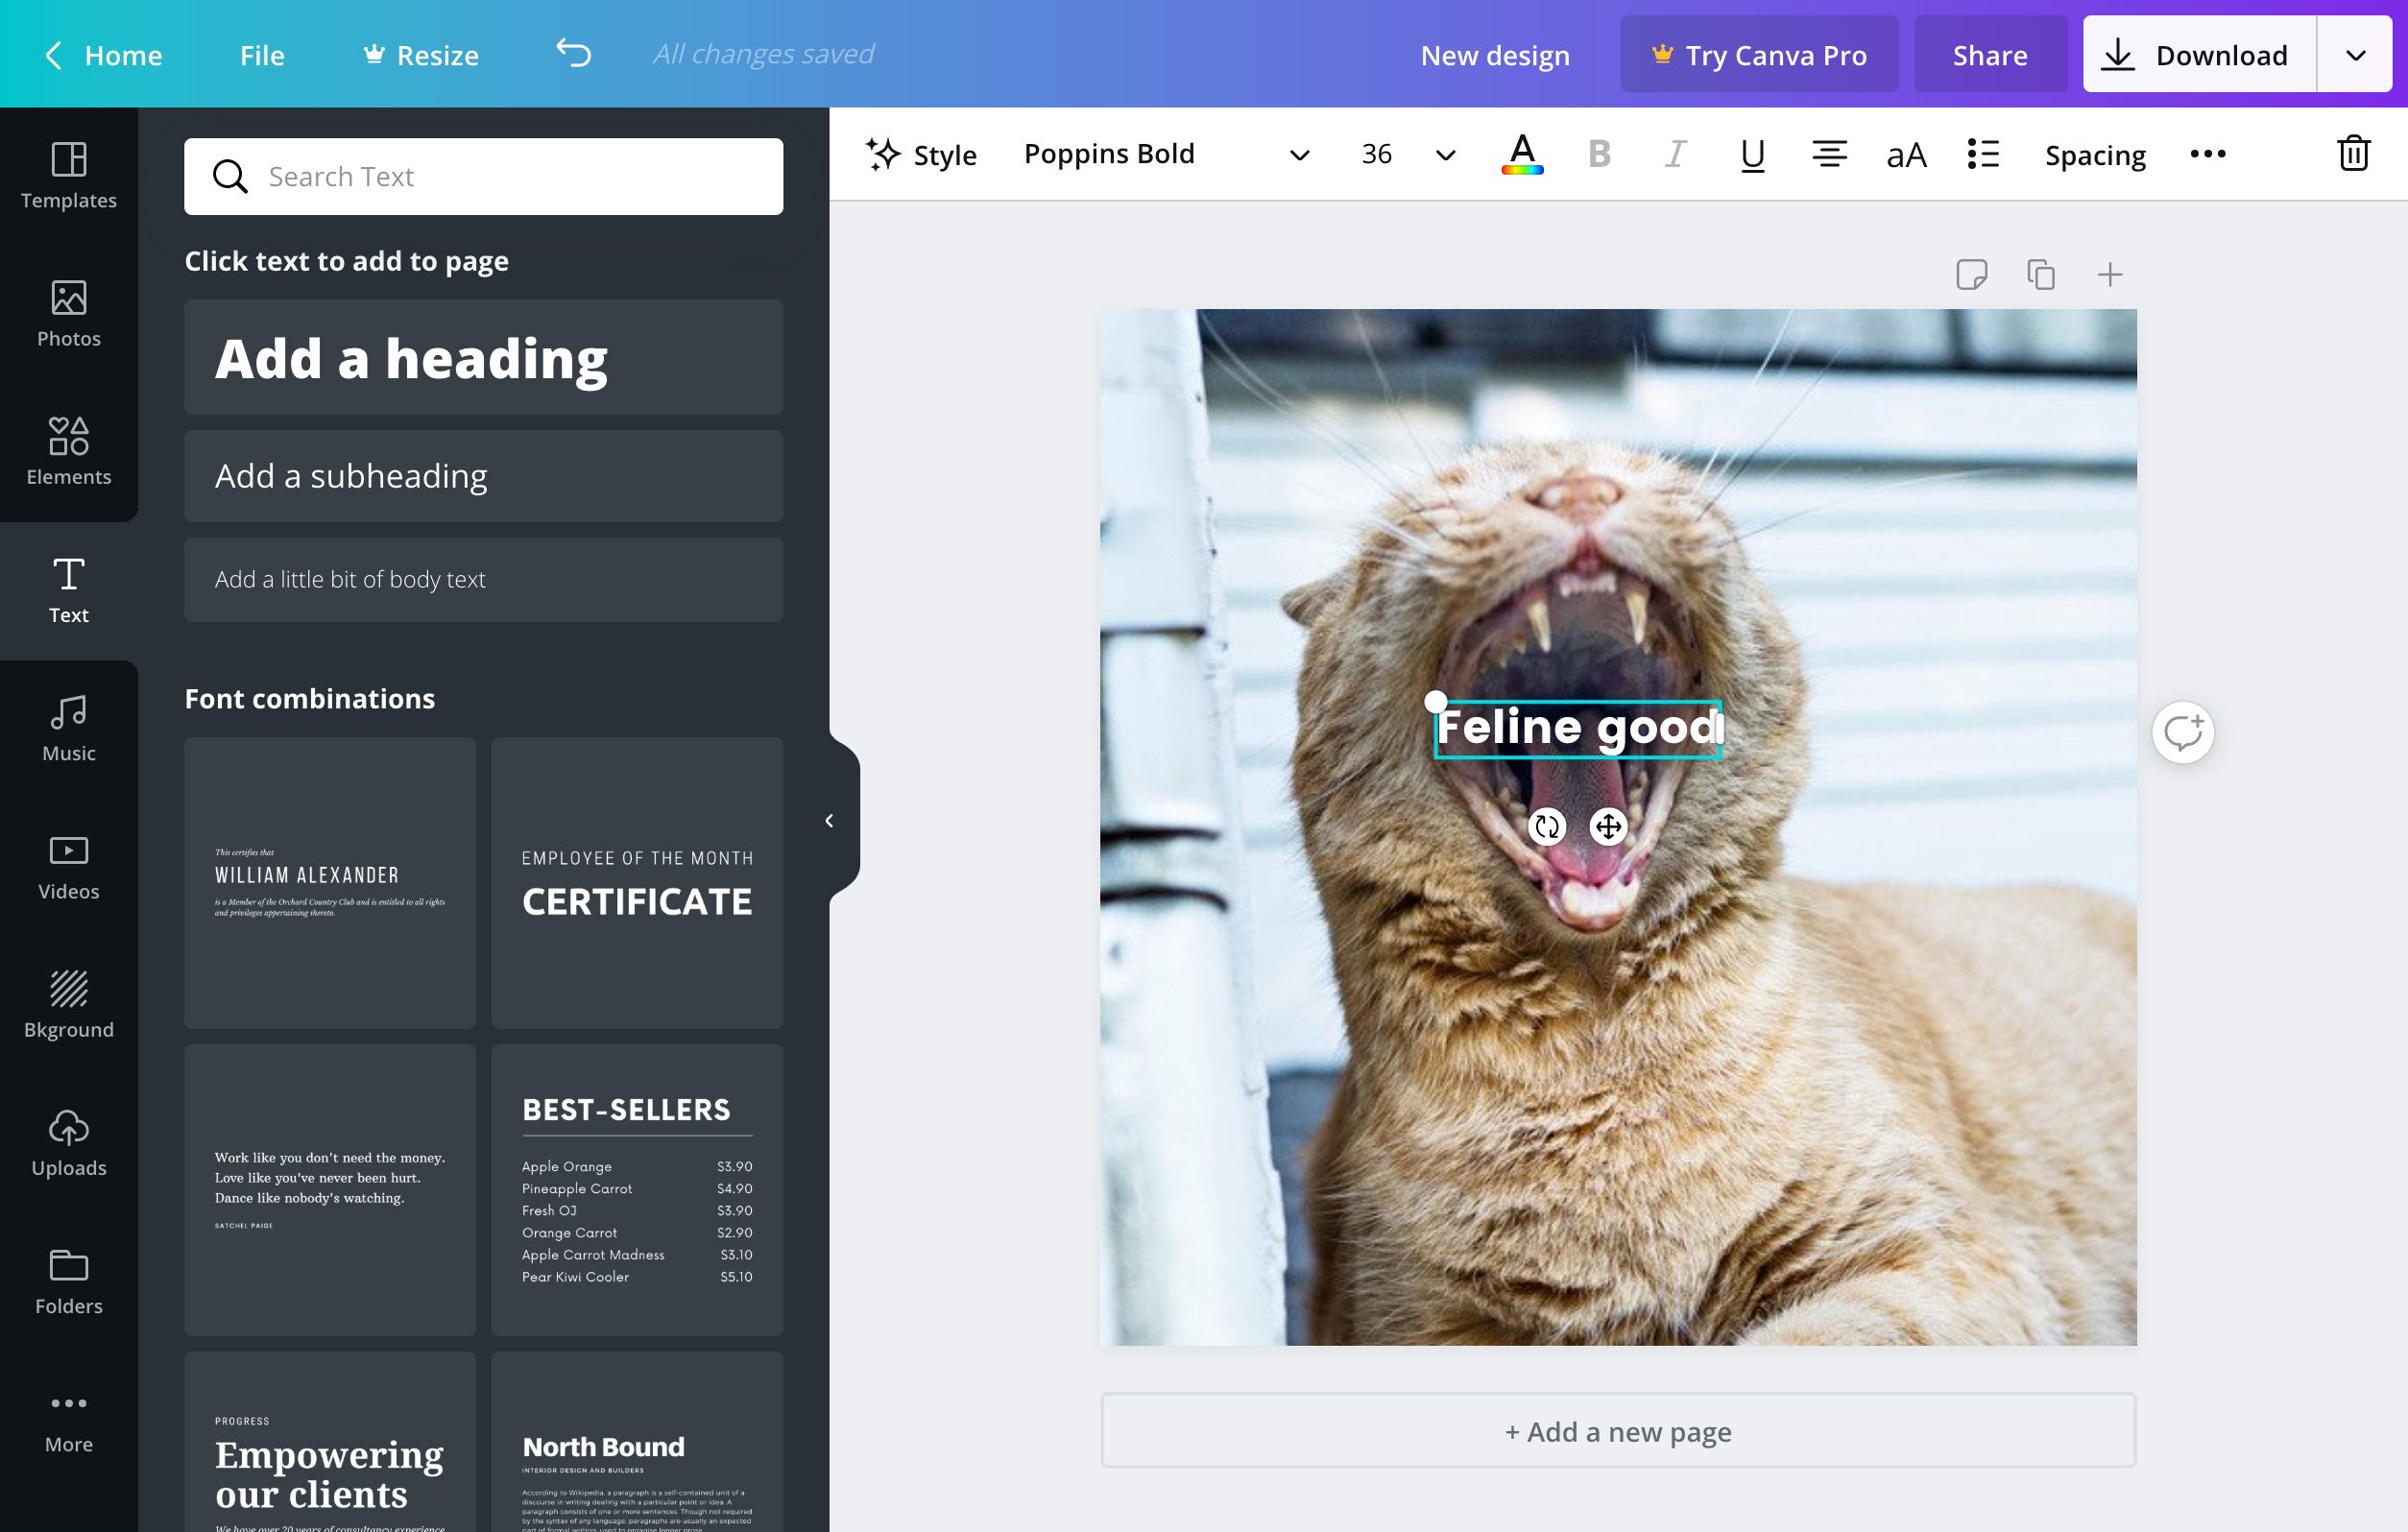This screenshot has height=1532, width=2408.
Task: Click the delete element icon
Action: tap(2352, 153)
